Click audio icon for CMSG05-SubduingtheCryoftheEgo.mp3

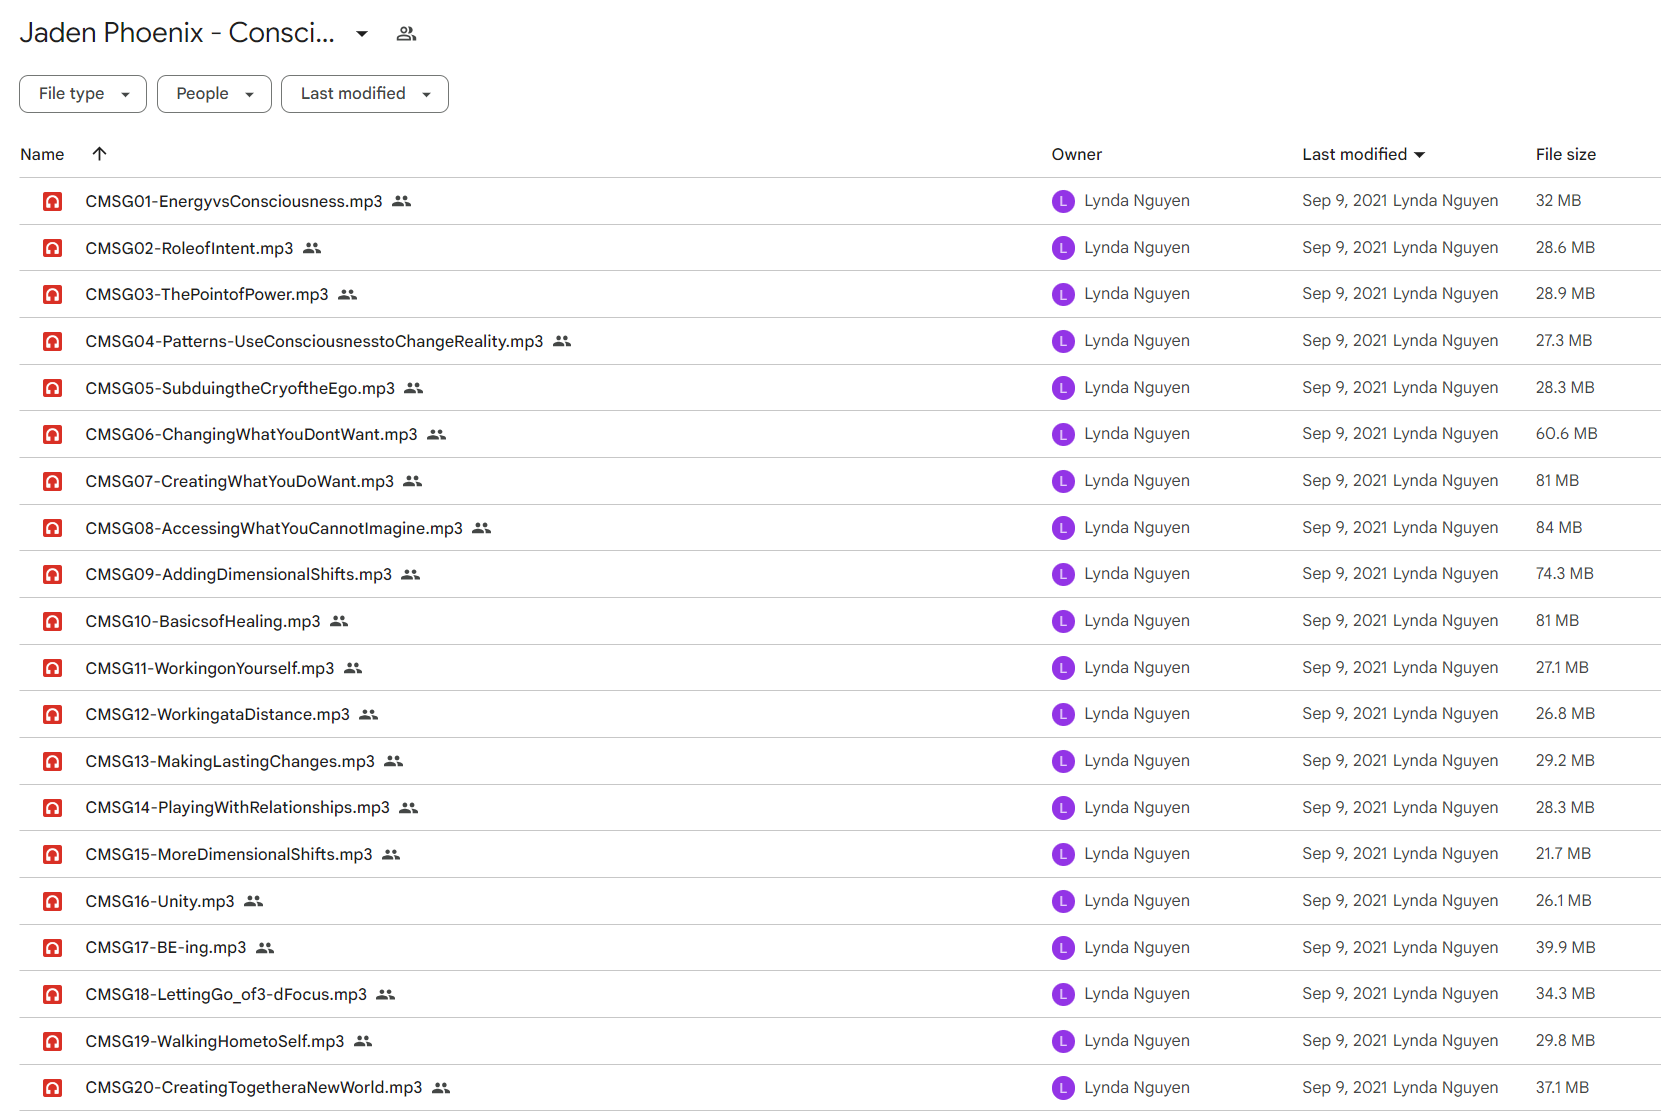pyautogui.click(x=52, y=388)
